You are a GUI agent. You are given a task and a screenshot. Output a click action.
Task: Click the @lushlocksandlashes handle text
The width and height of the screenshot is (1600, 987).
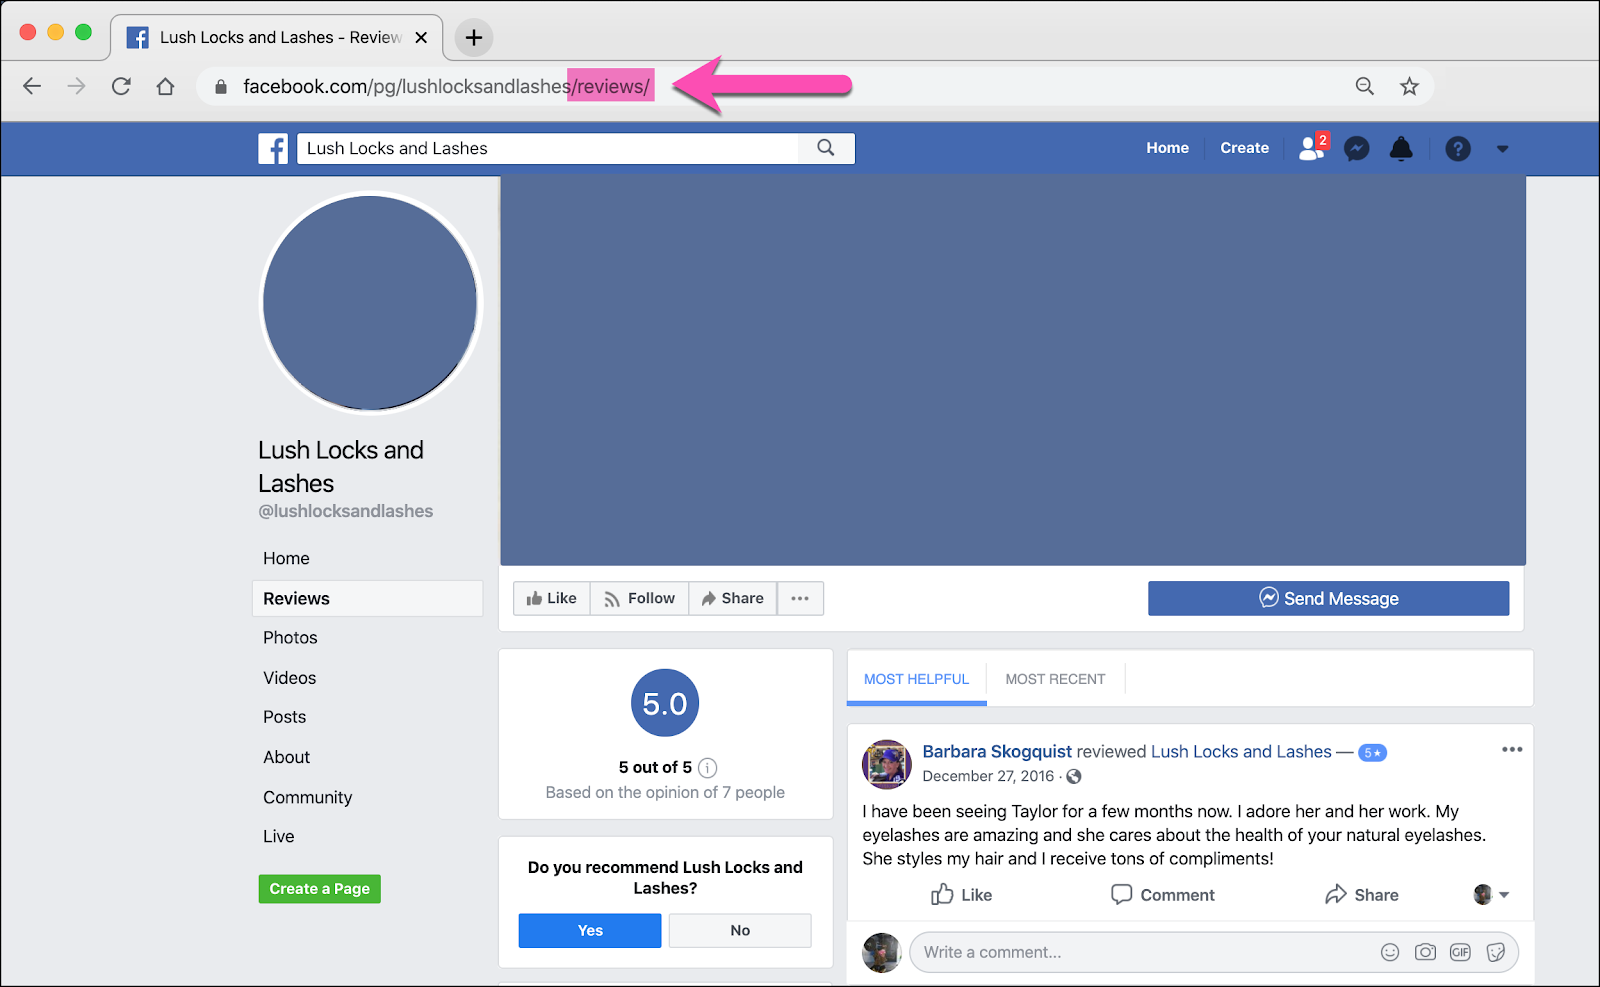(x=345, y=511)
